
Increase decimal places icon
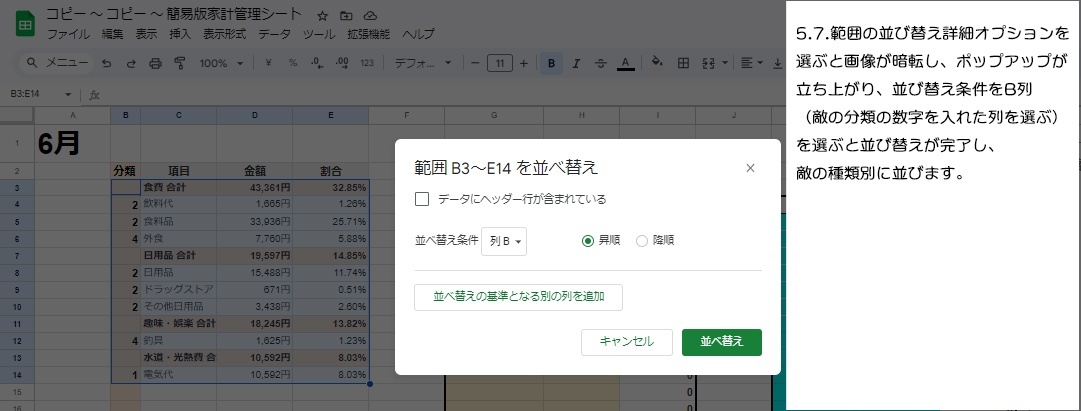(x=341, y=63)
